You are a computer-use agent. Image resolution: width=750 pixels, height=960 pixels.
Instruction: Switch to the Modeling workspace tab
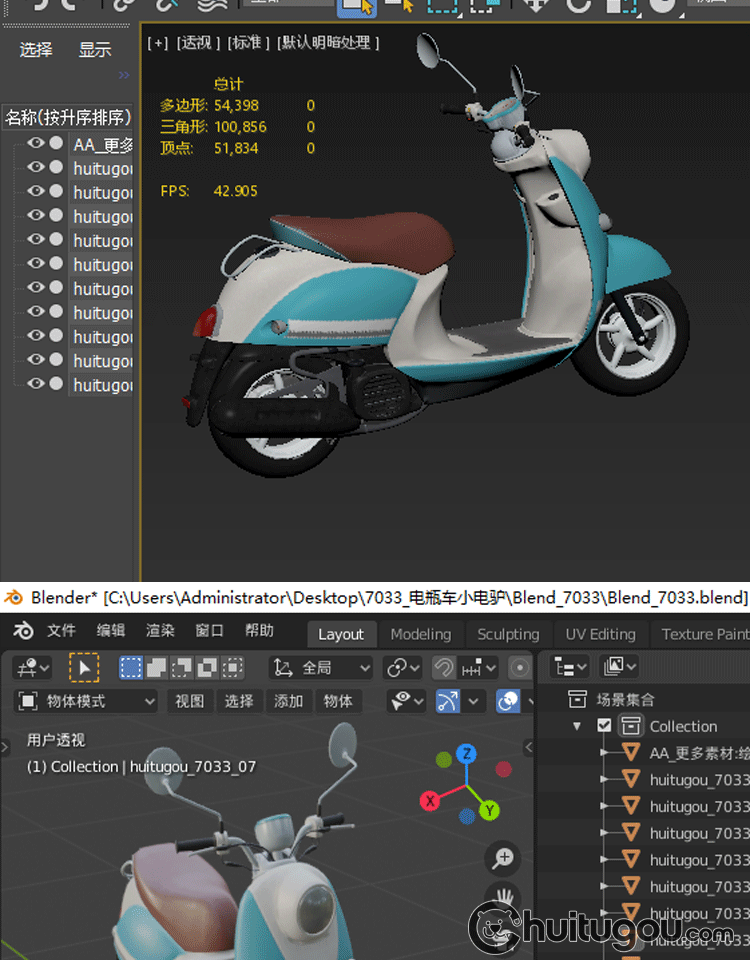420,634
